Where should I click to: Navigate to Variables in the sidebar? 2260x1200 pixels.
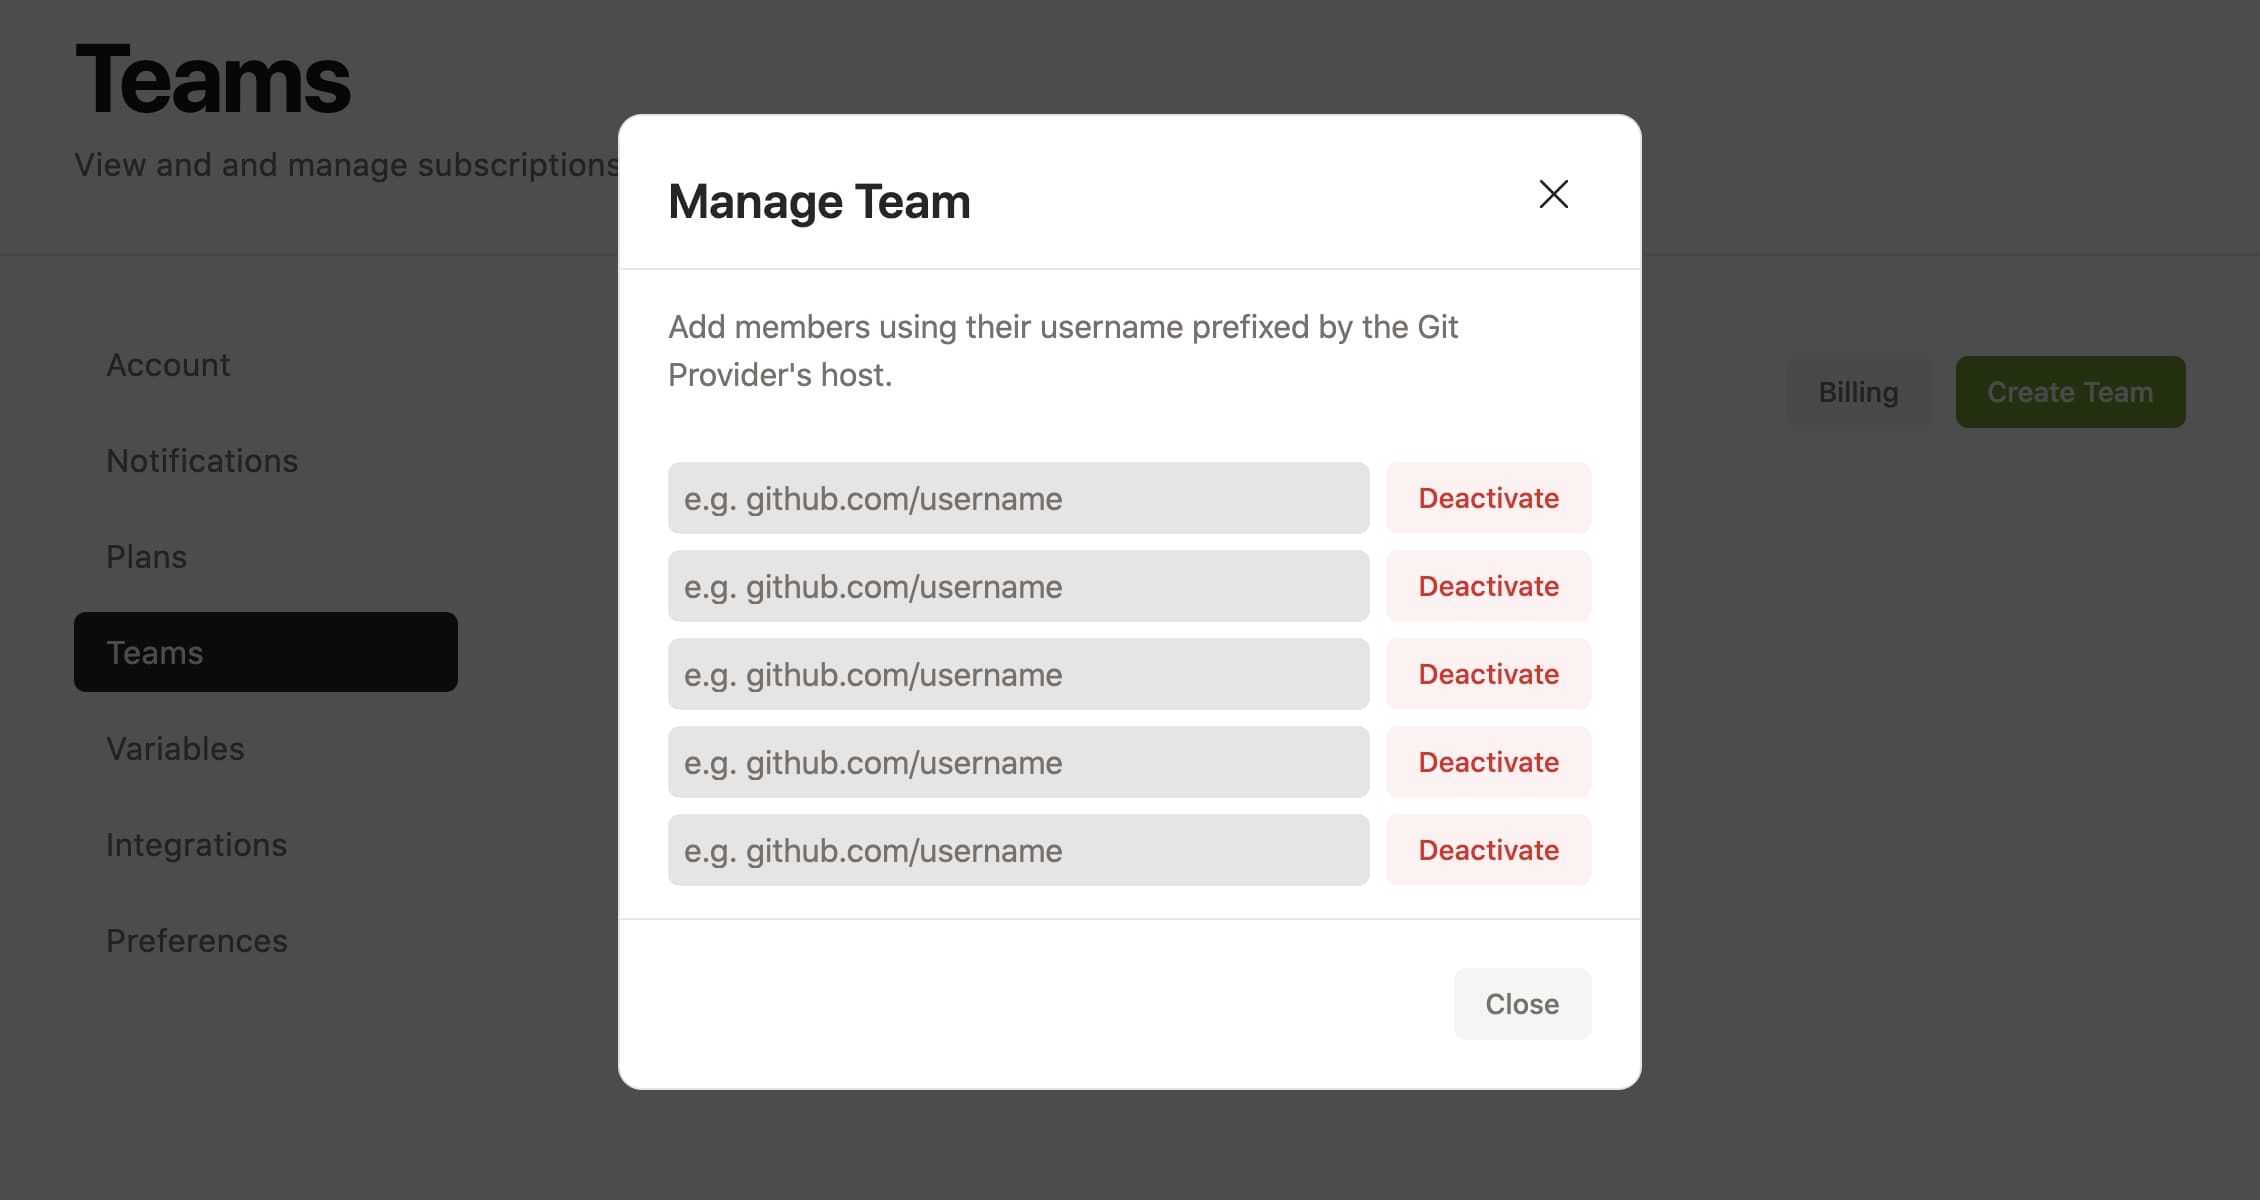175,749
